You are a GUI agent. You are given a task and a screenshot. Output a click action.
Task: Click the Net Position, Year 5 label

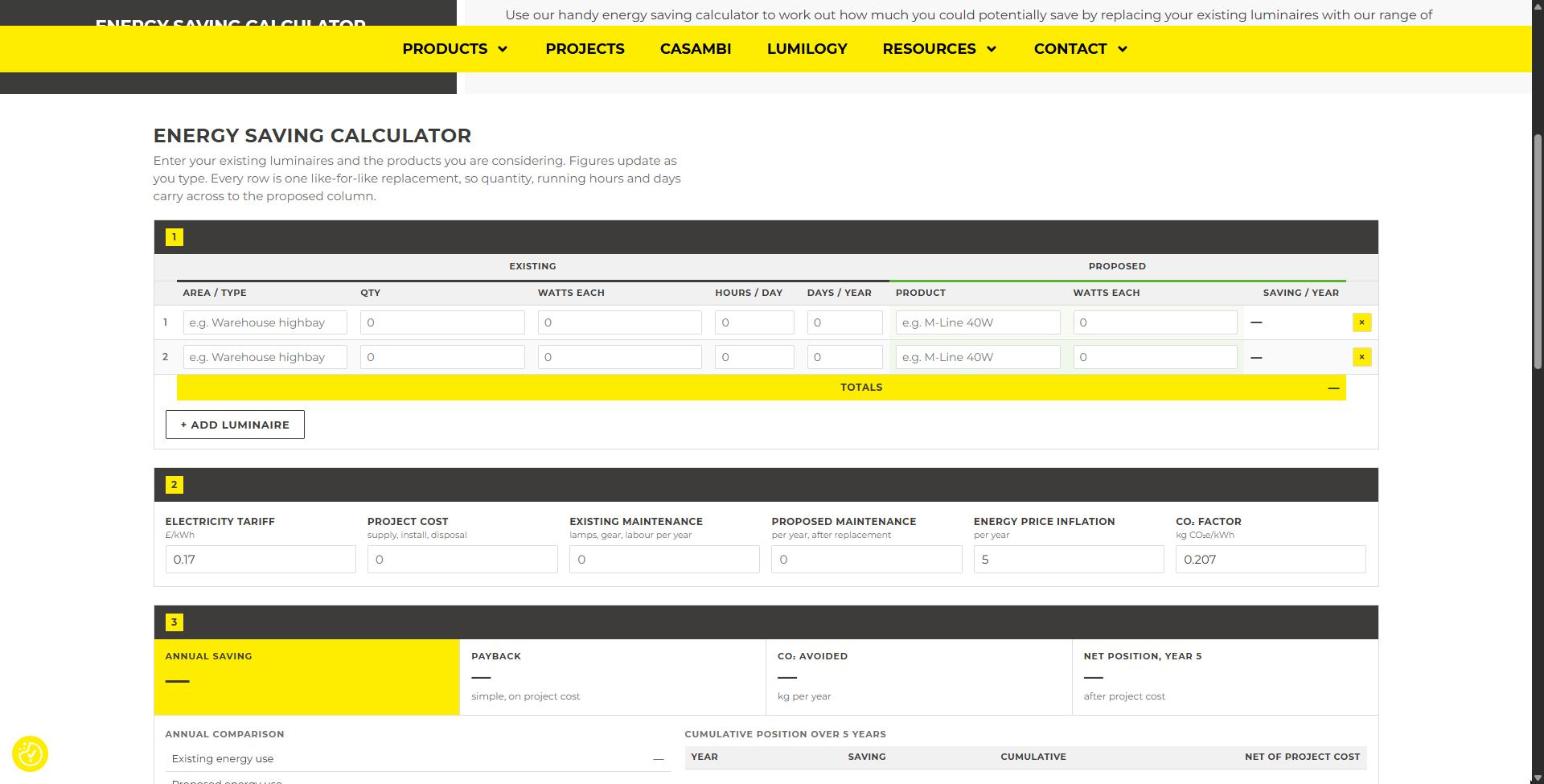tap(1143, 656)
